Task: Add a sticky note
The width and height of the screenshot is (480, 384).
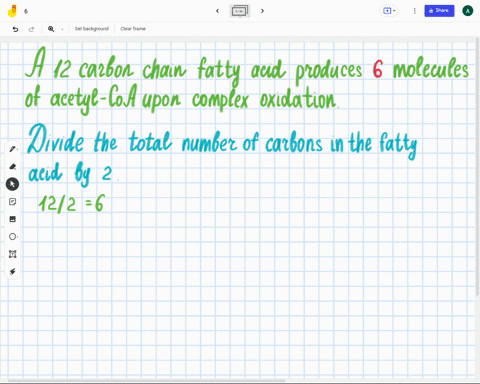Action: coord(13,202)
